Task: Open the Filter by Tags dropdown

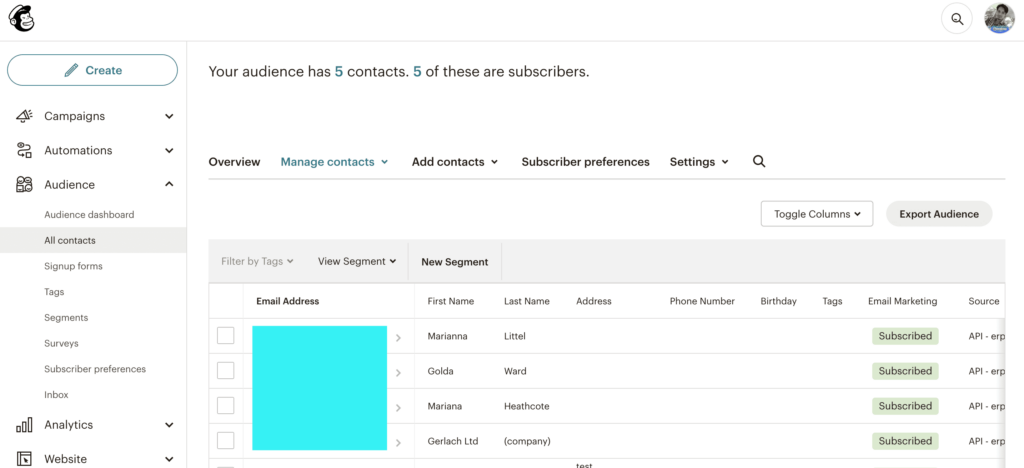Action: tap(257, 261)
